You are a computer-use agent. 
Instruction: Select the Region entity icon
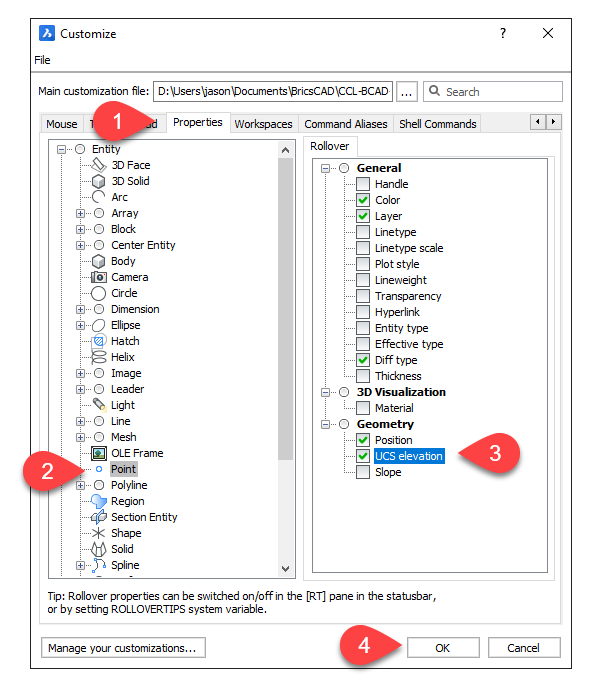pyautogui.click(x=98, y=501)
